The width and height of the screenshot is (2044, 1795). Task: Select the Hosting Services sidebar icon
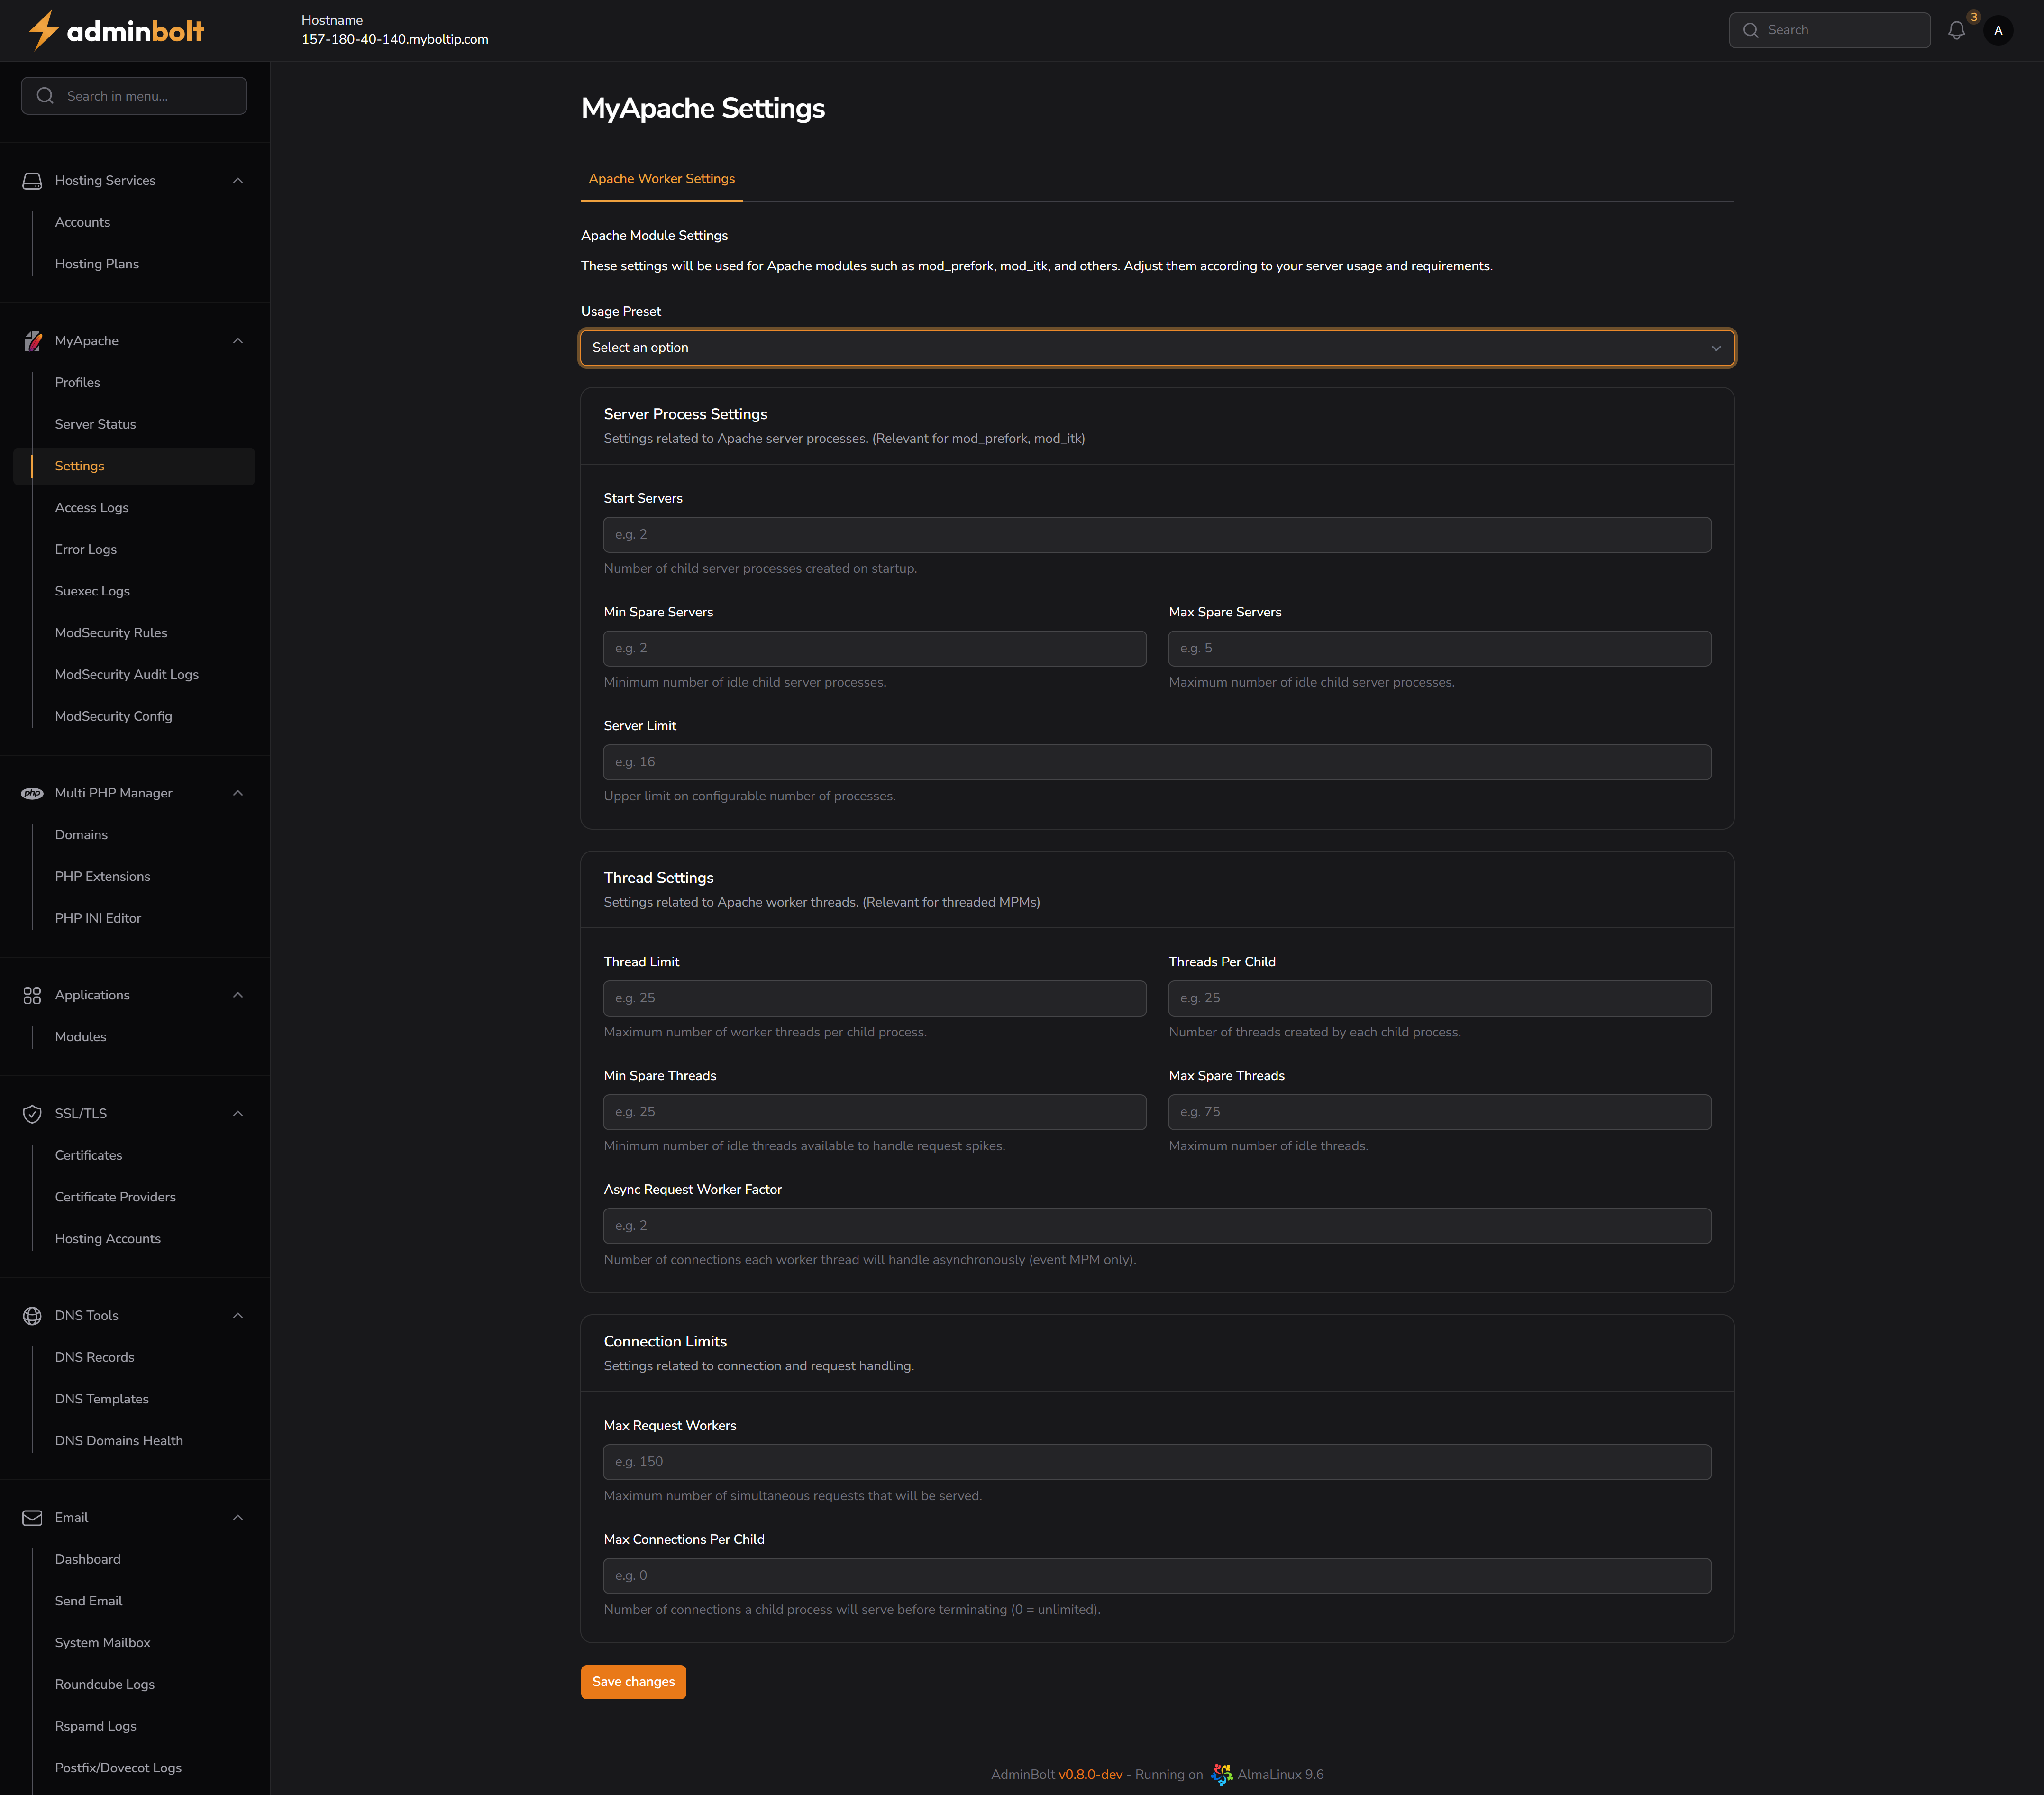(x=32, y=180)
